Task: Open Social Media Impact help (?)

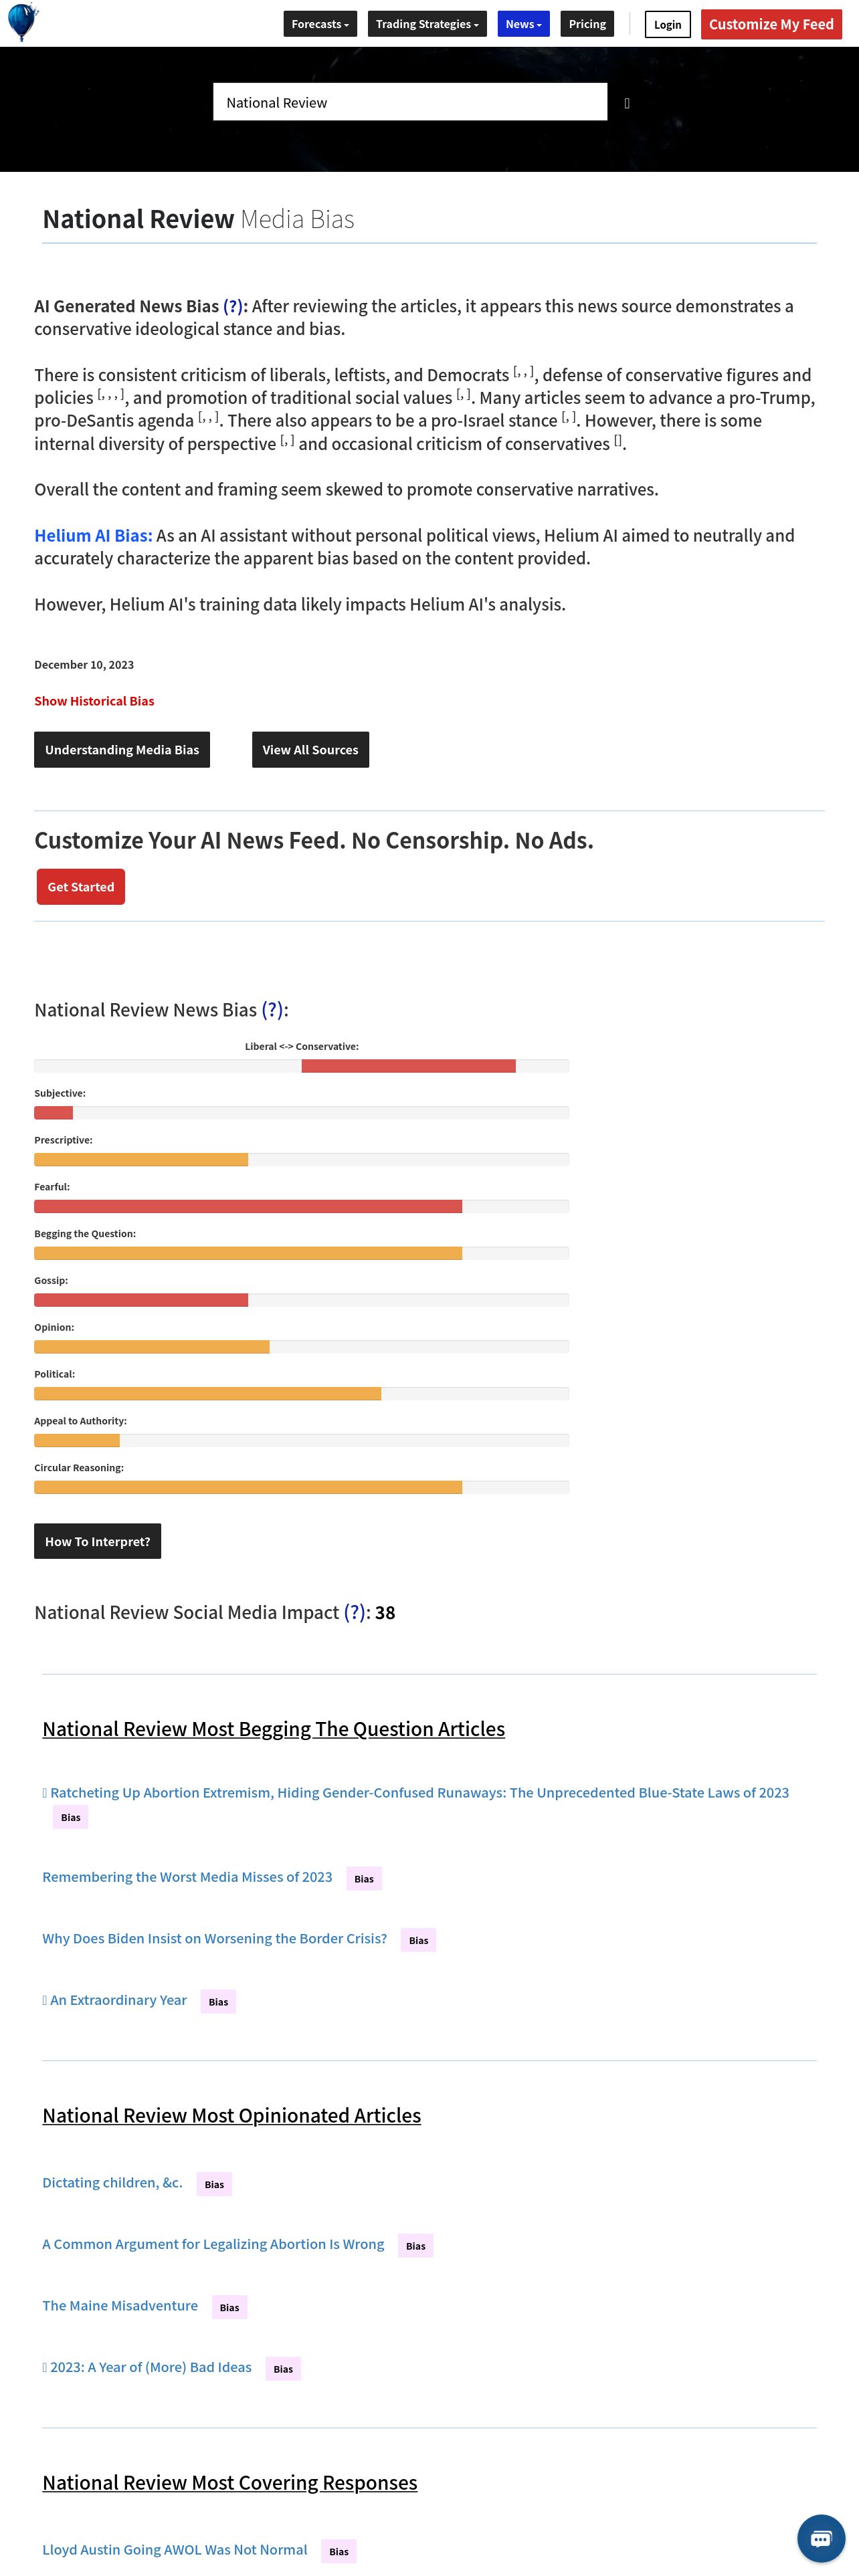Action: click(354, 1612)
